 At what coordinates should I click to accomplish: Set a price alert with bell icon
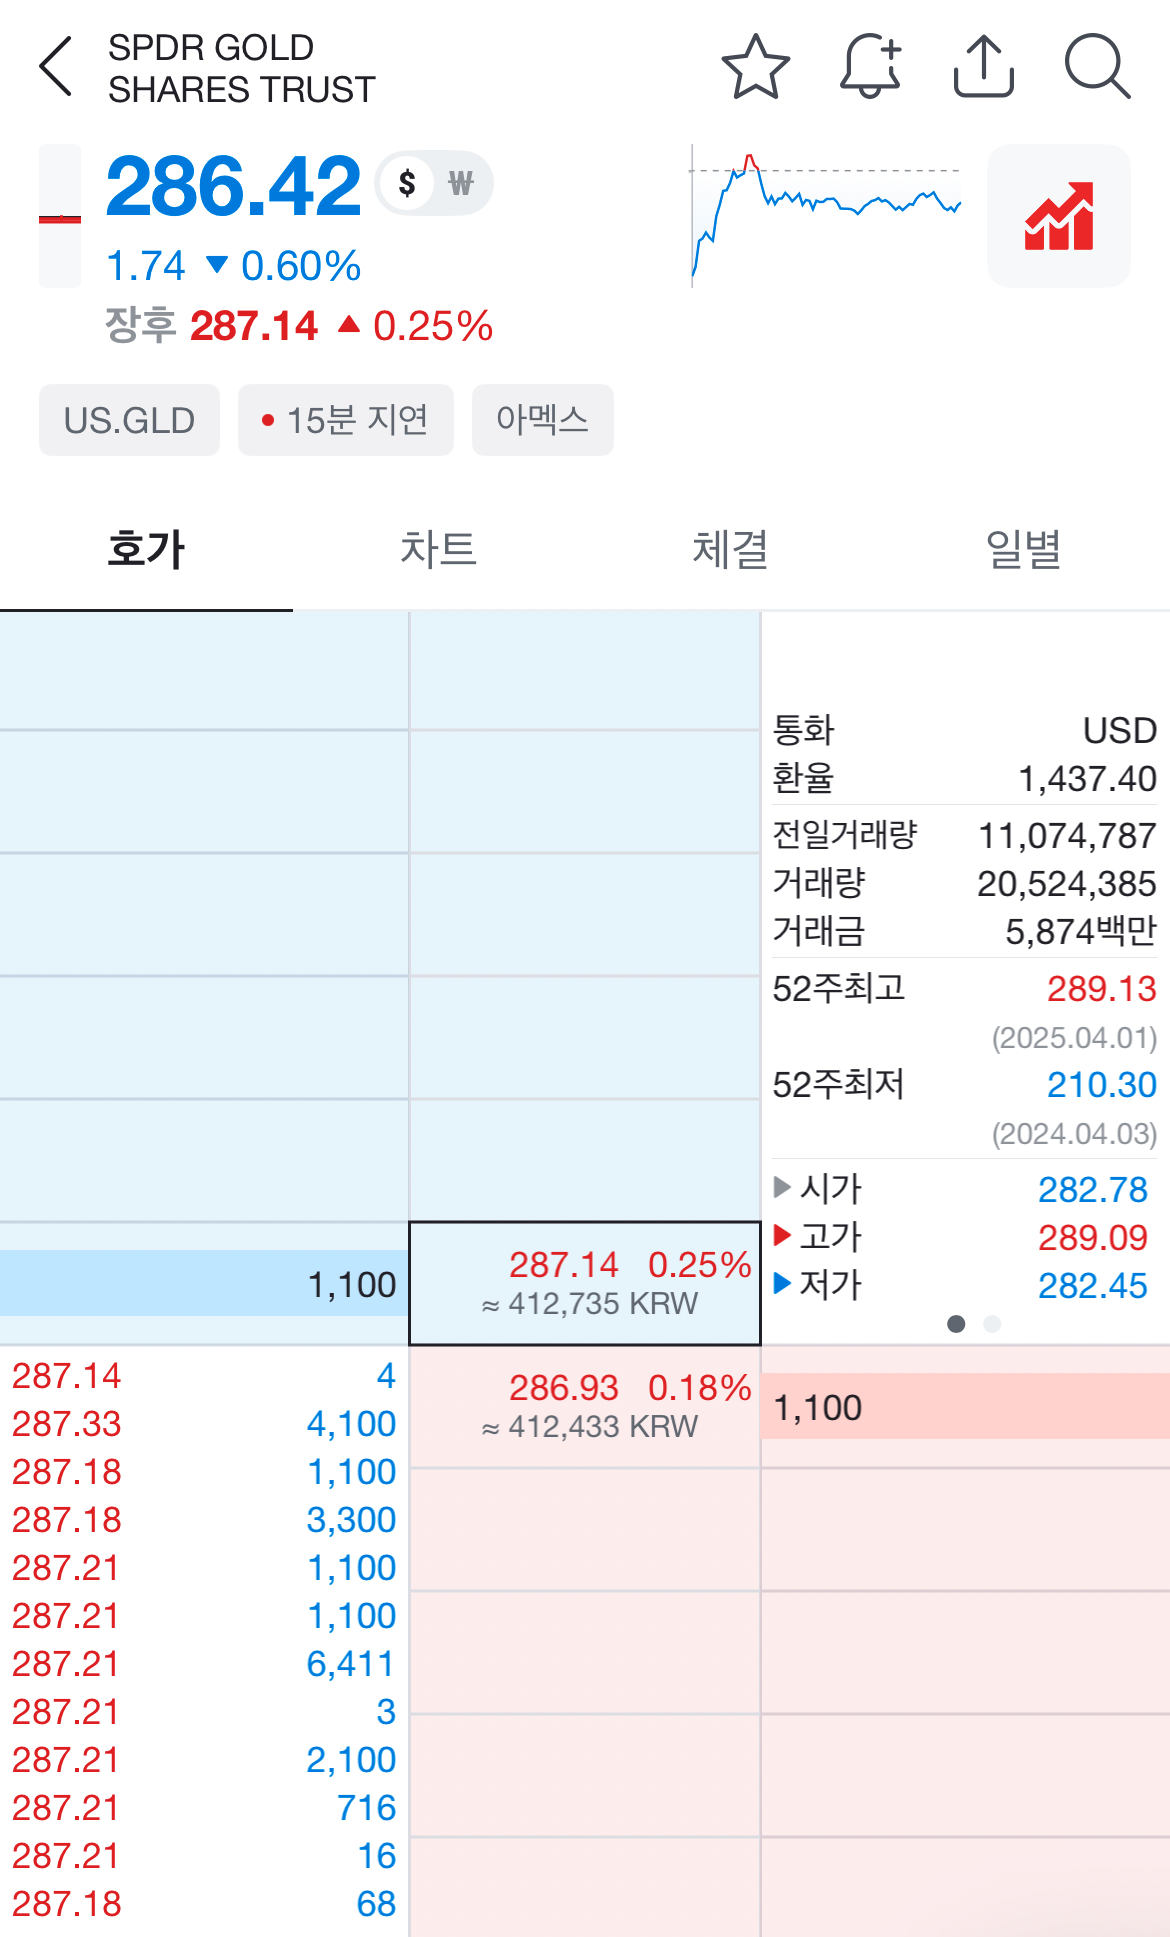tap(870, 67)
